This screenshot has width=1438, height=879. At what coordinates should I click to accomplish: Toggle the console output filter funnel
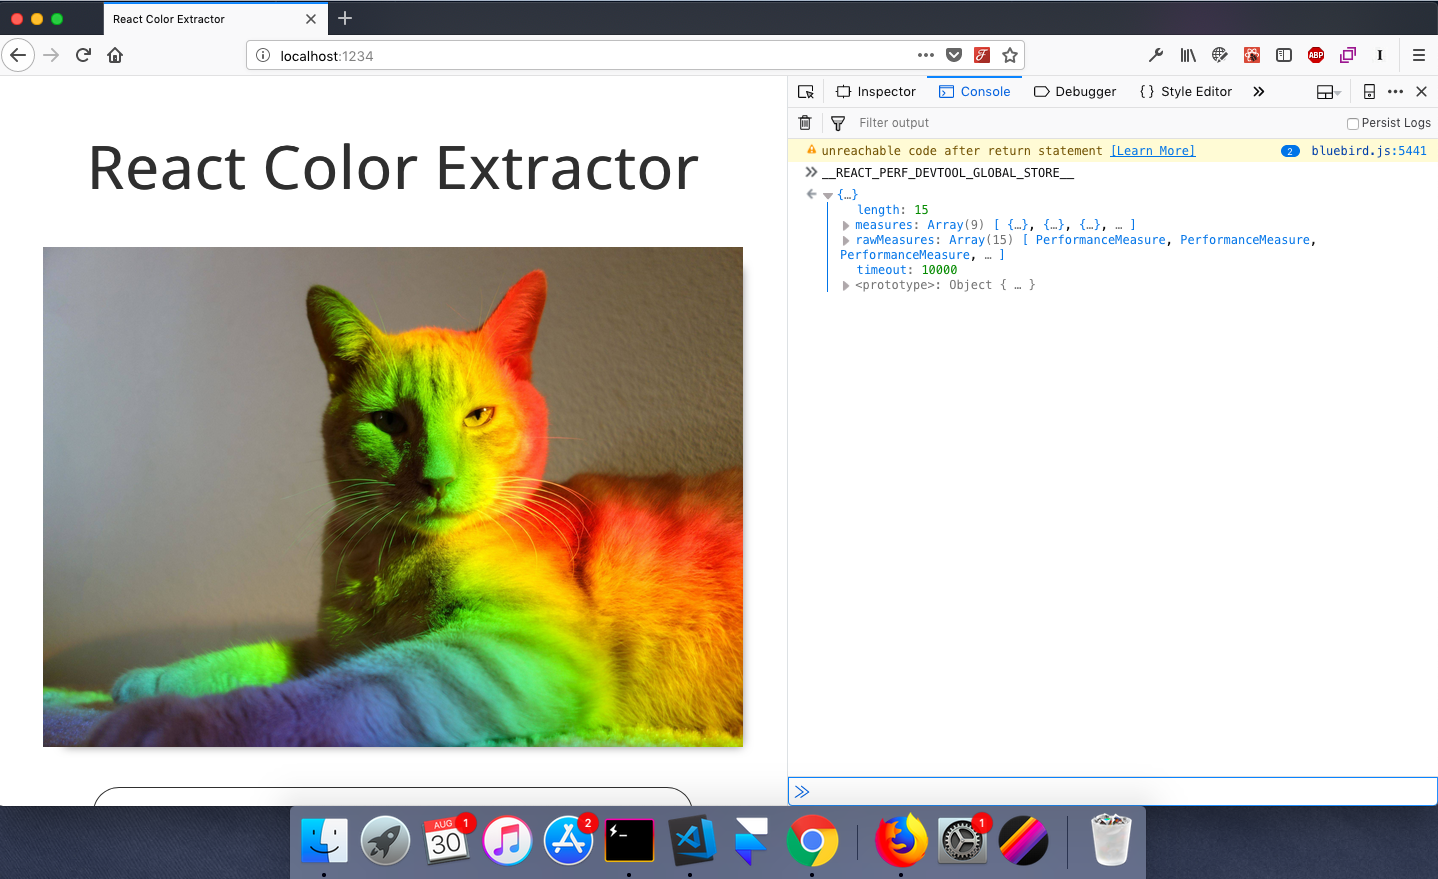pos(837,122)
